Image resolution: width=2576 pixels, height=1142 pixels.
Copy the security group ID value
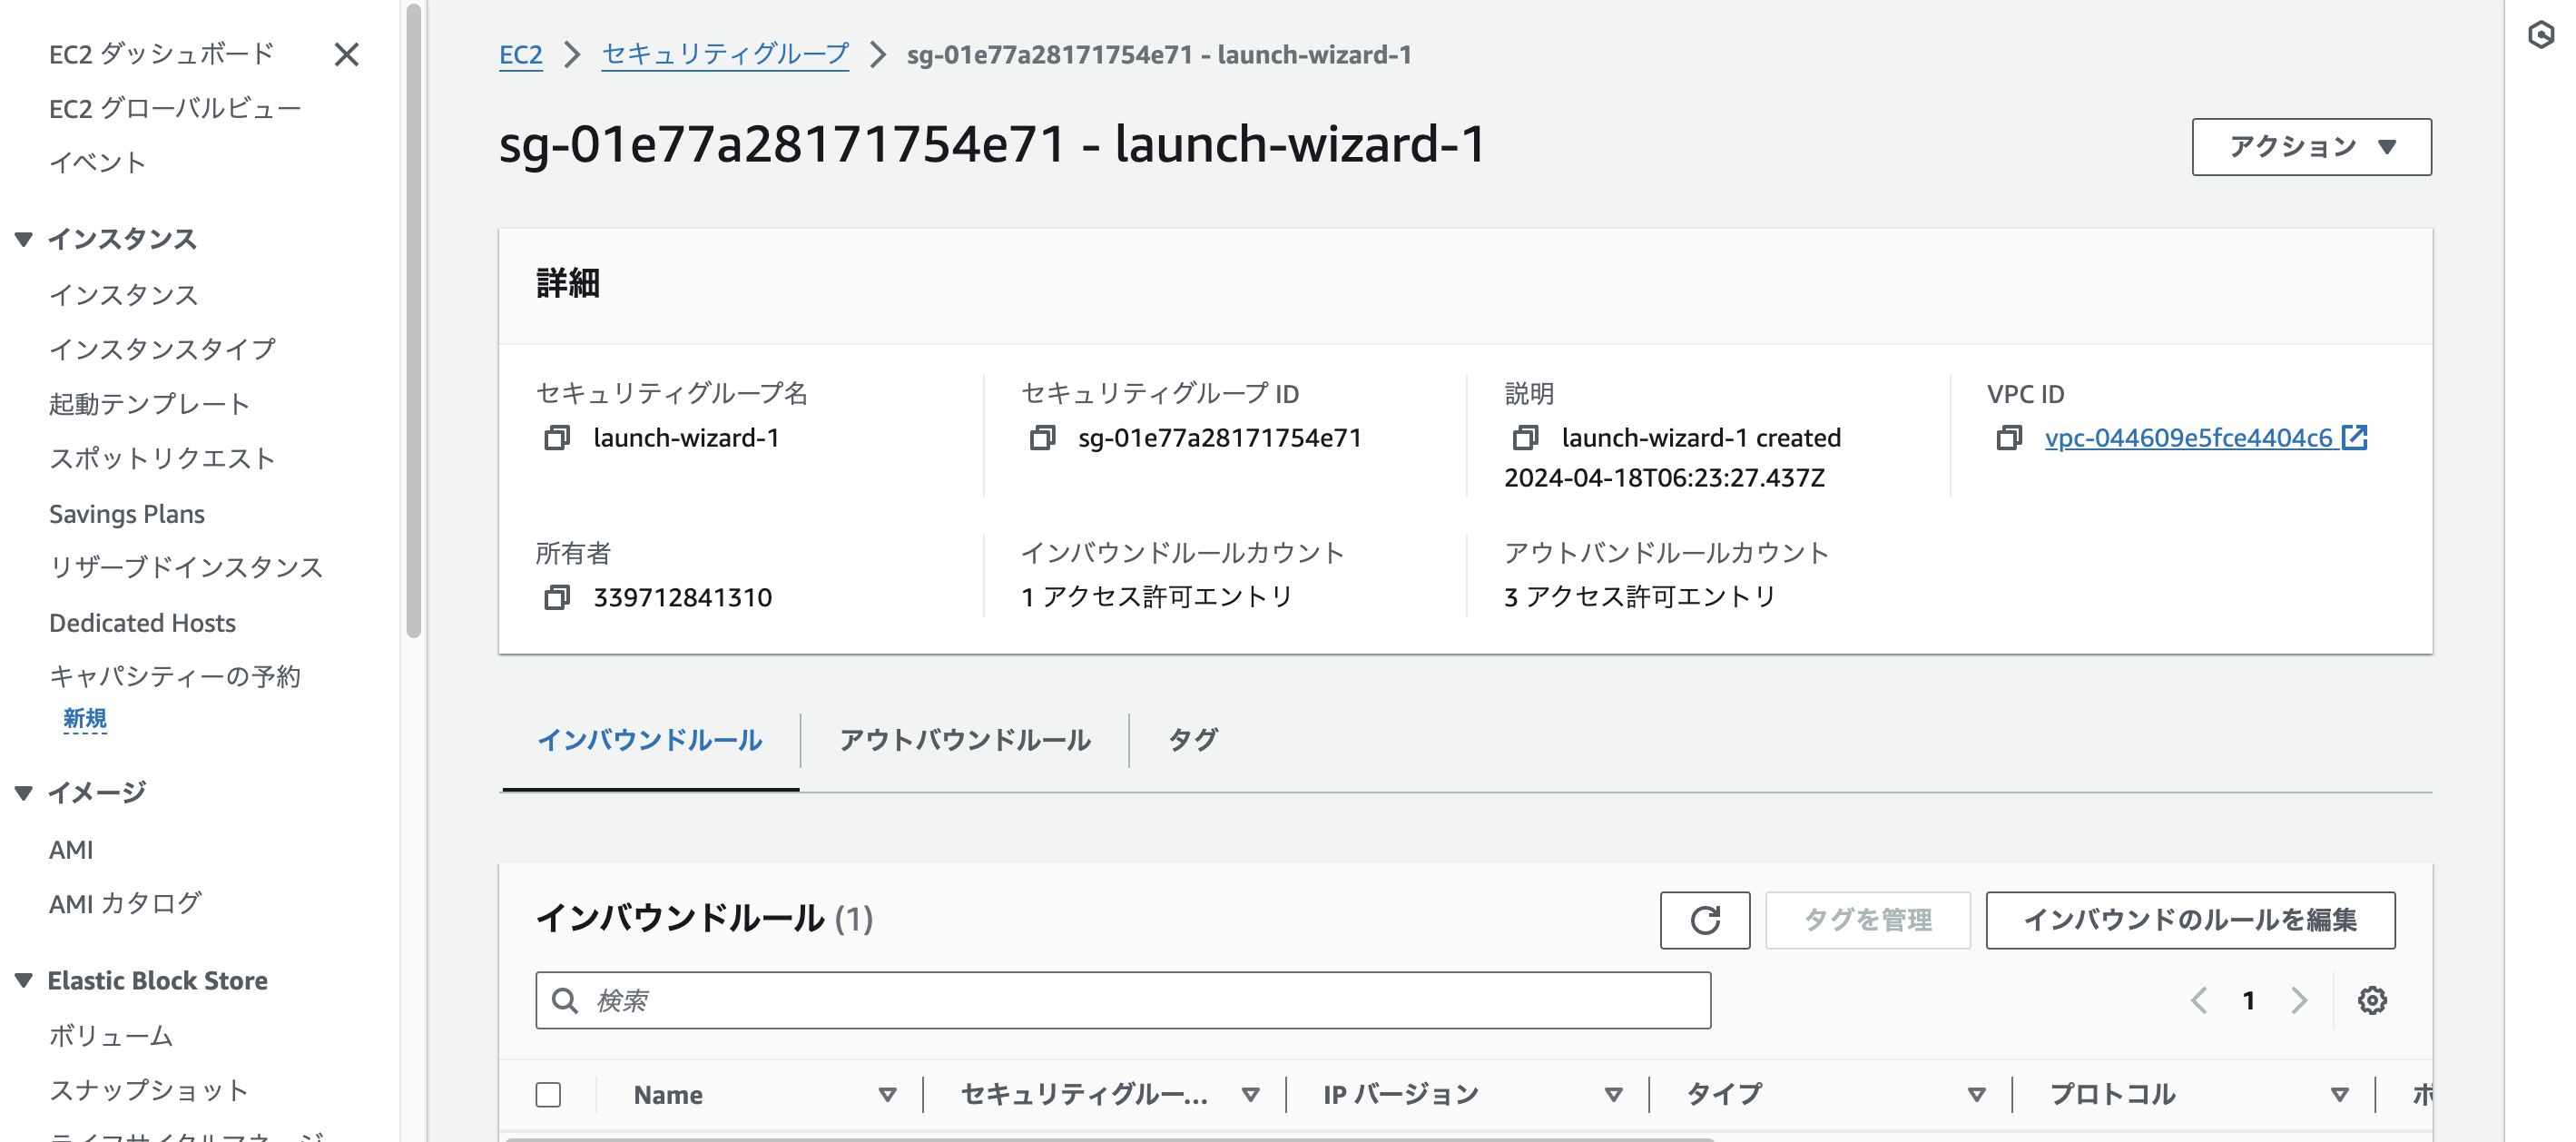[x=1042, y=438]
